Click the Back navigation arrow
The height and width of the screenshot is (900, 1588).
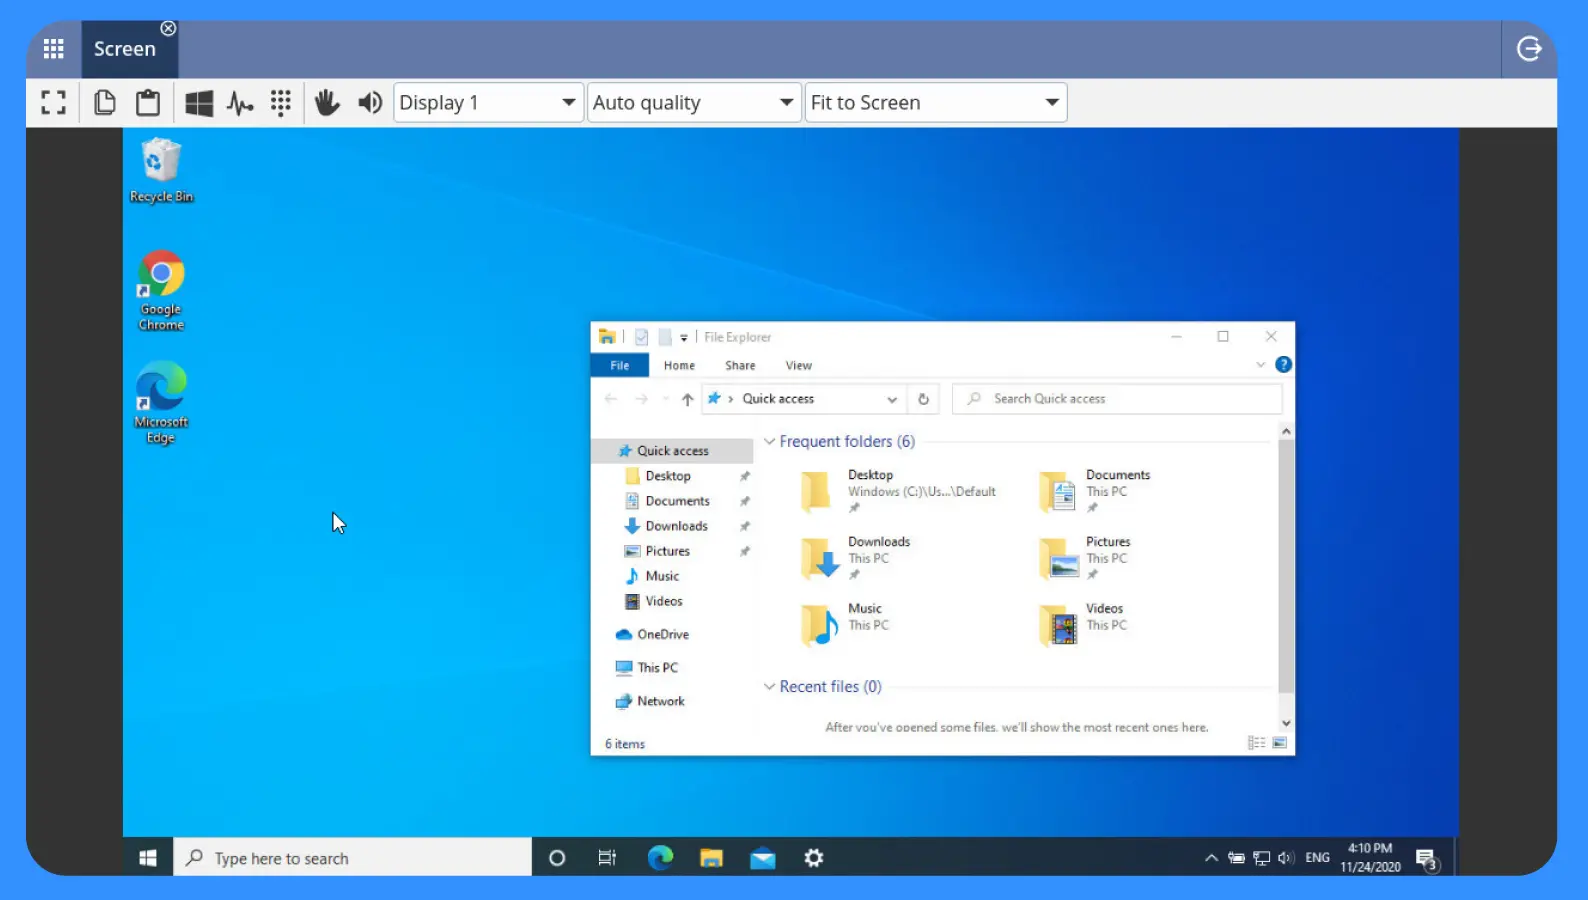611,399
